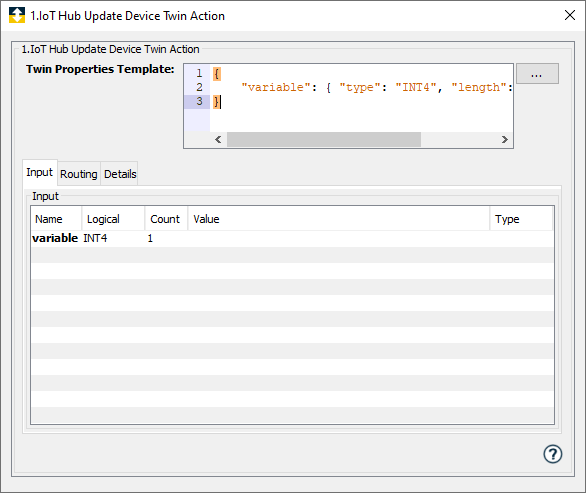Click line number 3 in editor gutter
The width and height of the screenshot is (586, 493).
[199, 101]
